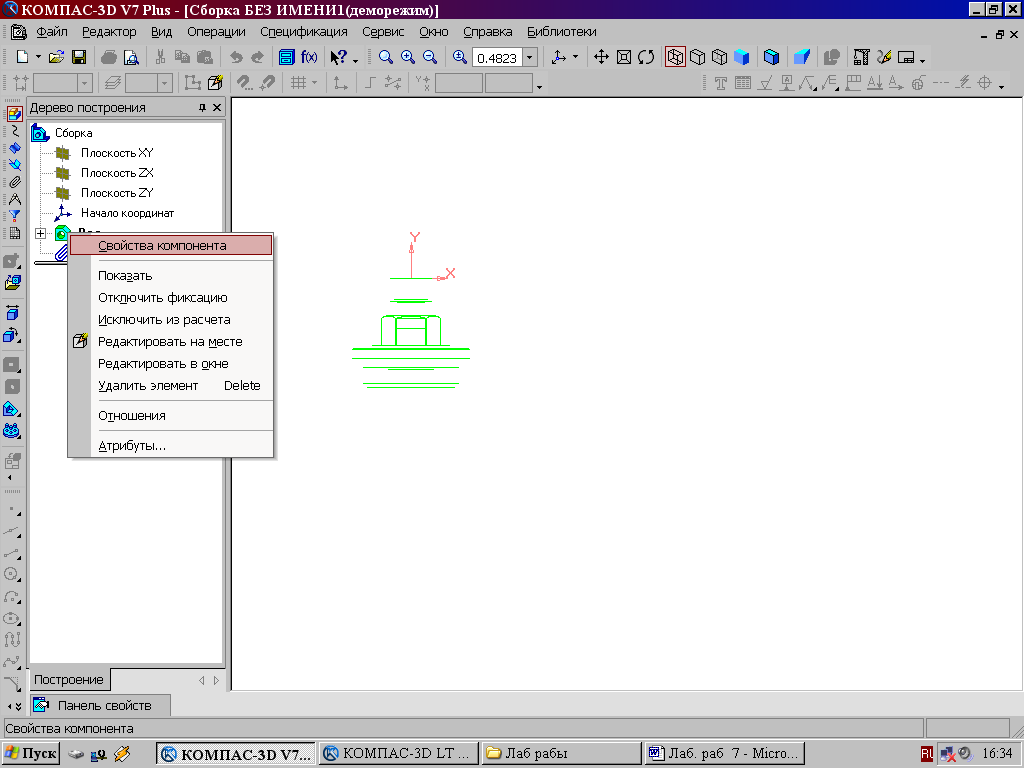Open the toolbar options arrow after window-layout icon
This screenshot has width=1024, height=768.
923,60
